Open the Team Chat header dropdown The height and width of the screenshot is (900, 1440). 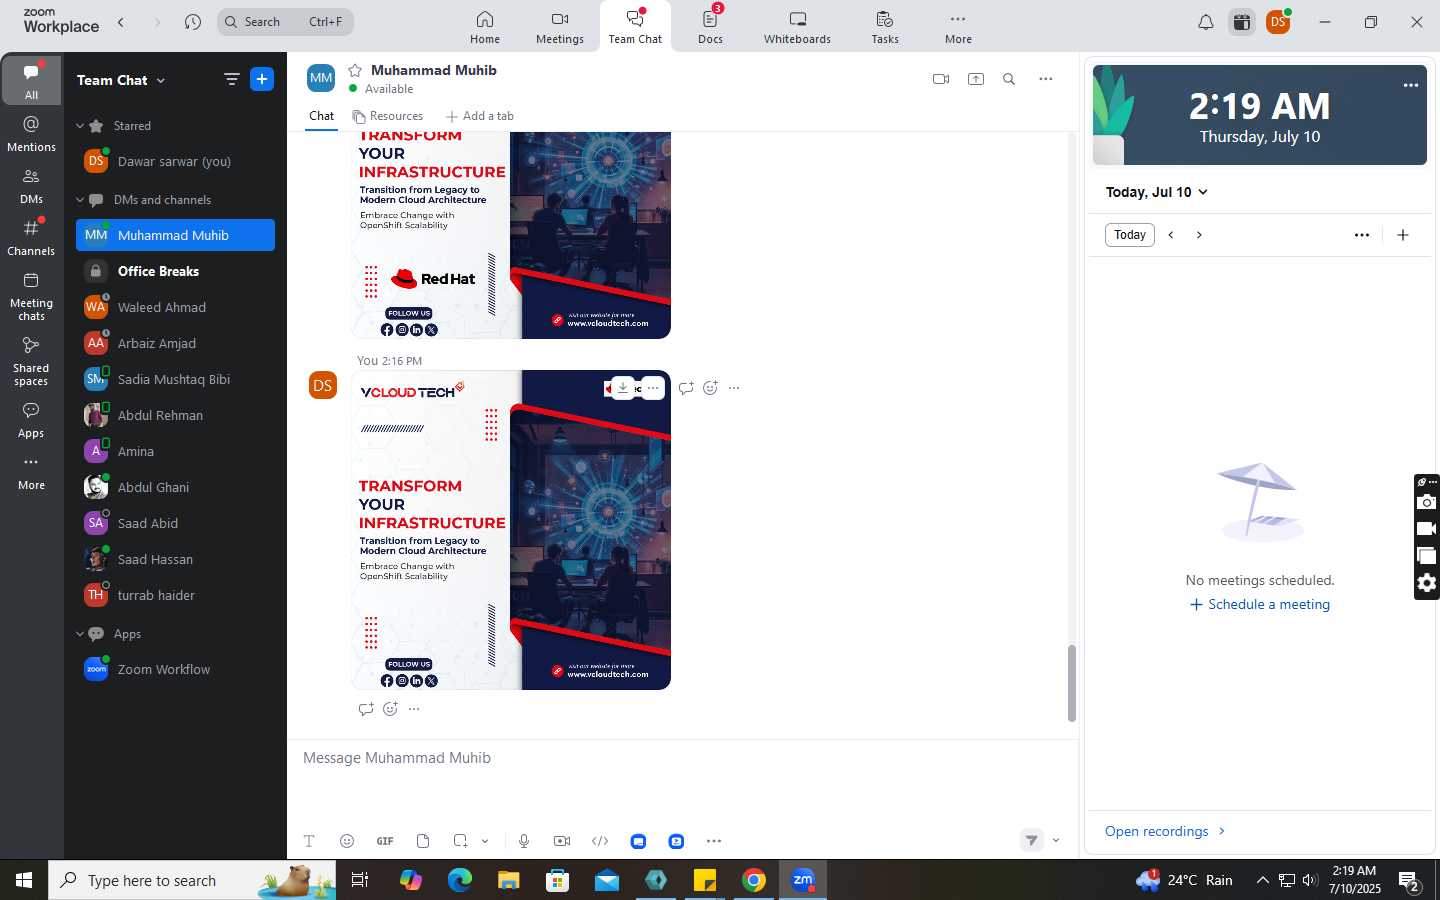click(x=161, y=80)
